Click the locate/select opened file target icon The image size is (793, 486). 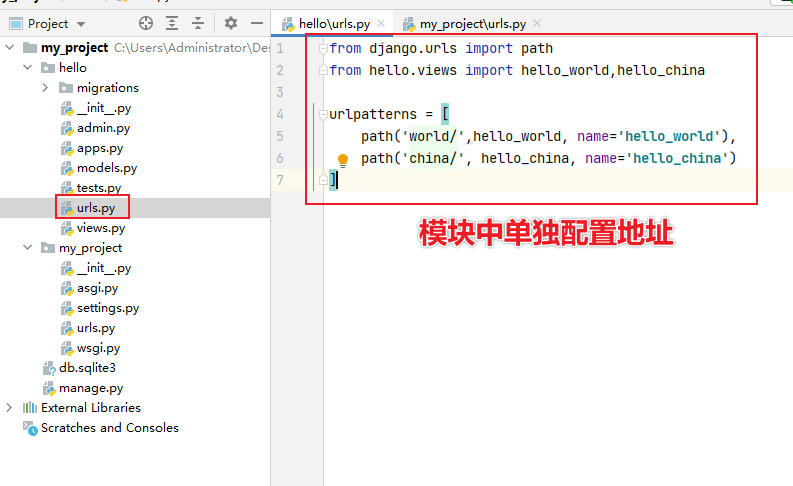point(146,23)
